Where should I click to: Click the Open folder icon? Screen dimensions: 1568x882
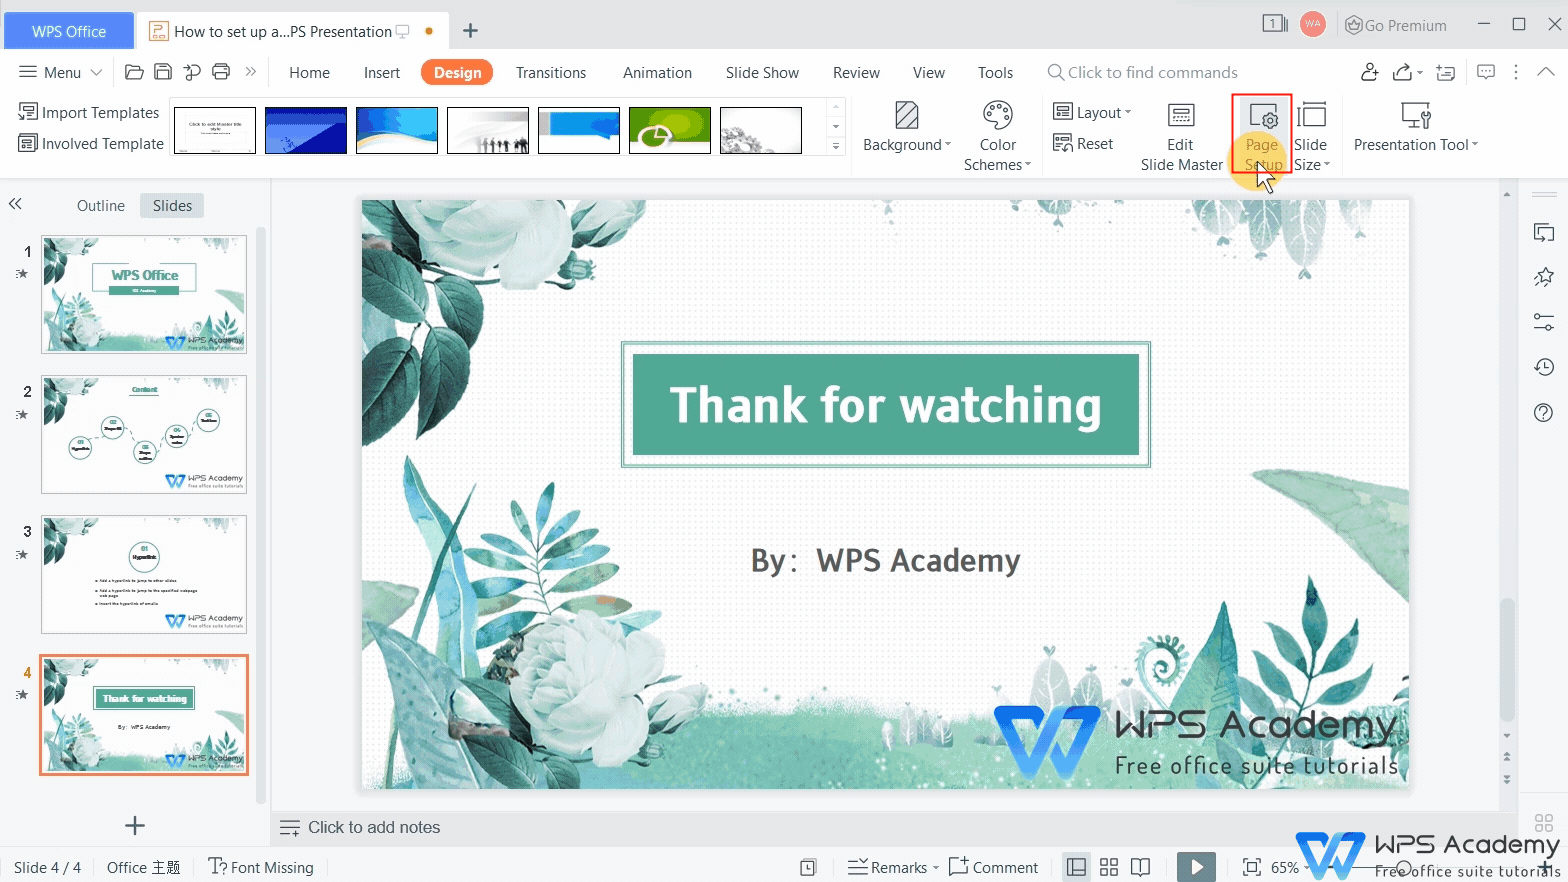pos(134,72)
